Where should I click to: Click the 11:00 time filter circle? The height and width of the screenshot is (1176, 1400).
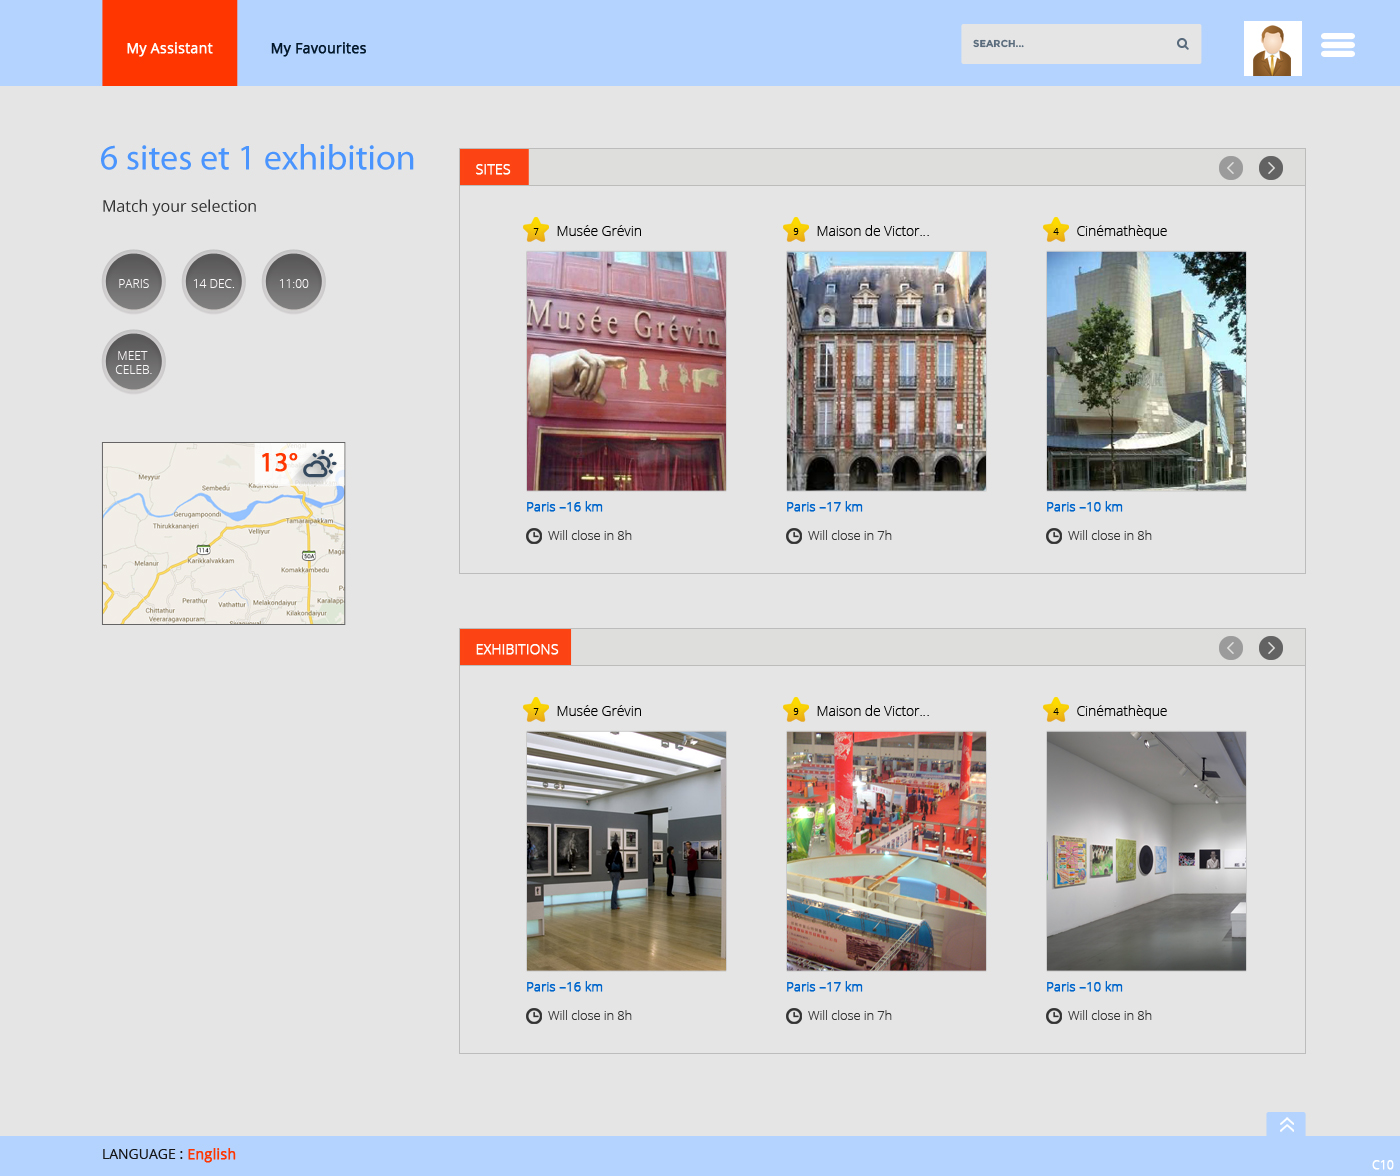[293, 282]
